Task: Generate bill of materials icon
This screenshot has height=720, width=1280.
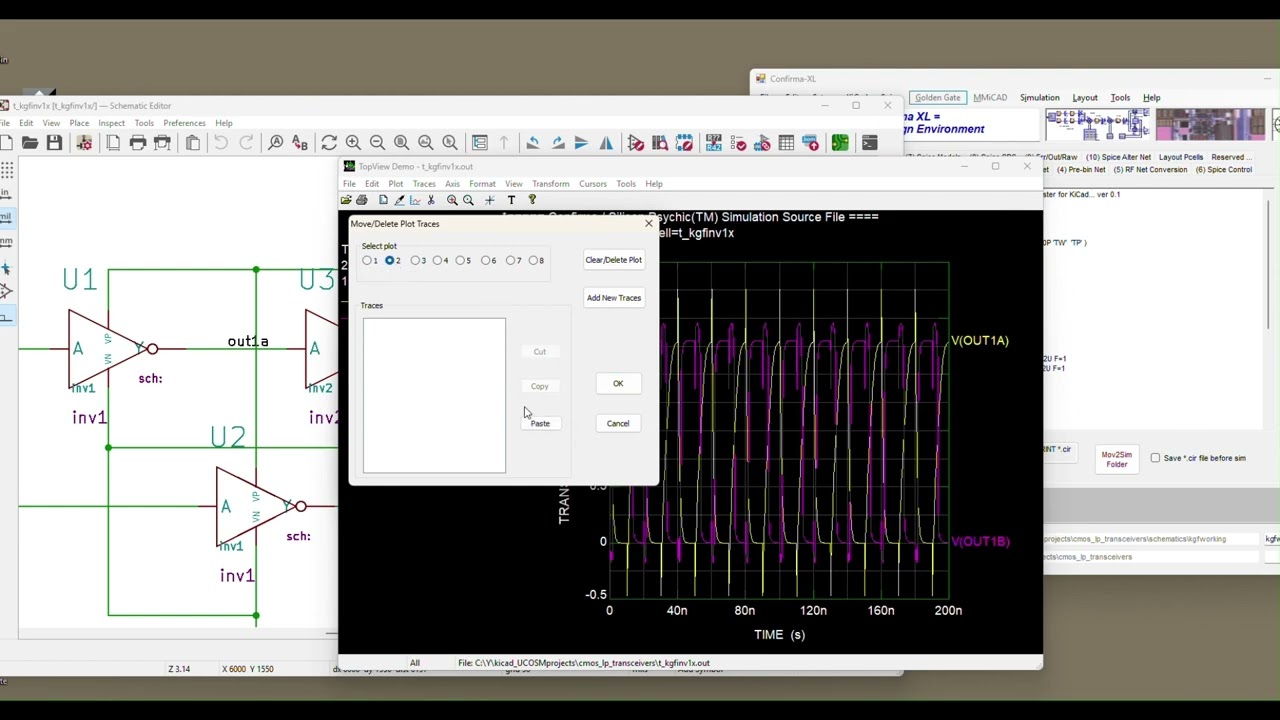Action: click(x=810, y=143)
